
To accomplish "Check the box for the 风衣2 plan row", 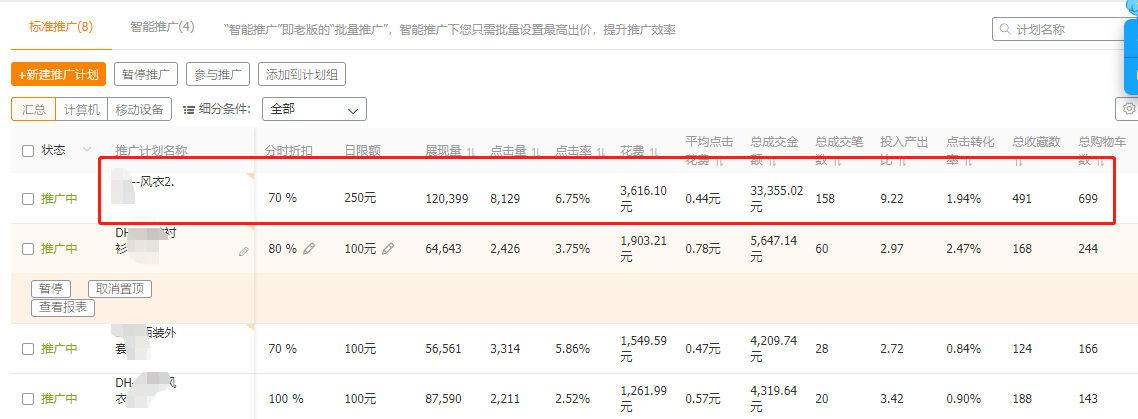I will point(28,199).
